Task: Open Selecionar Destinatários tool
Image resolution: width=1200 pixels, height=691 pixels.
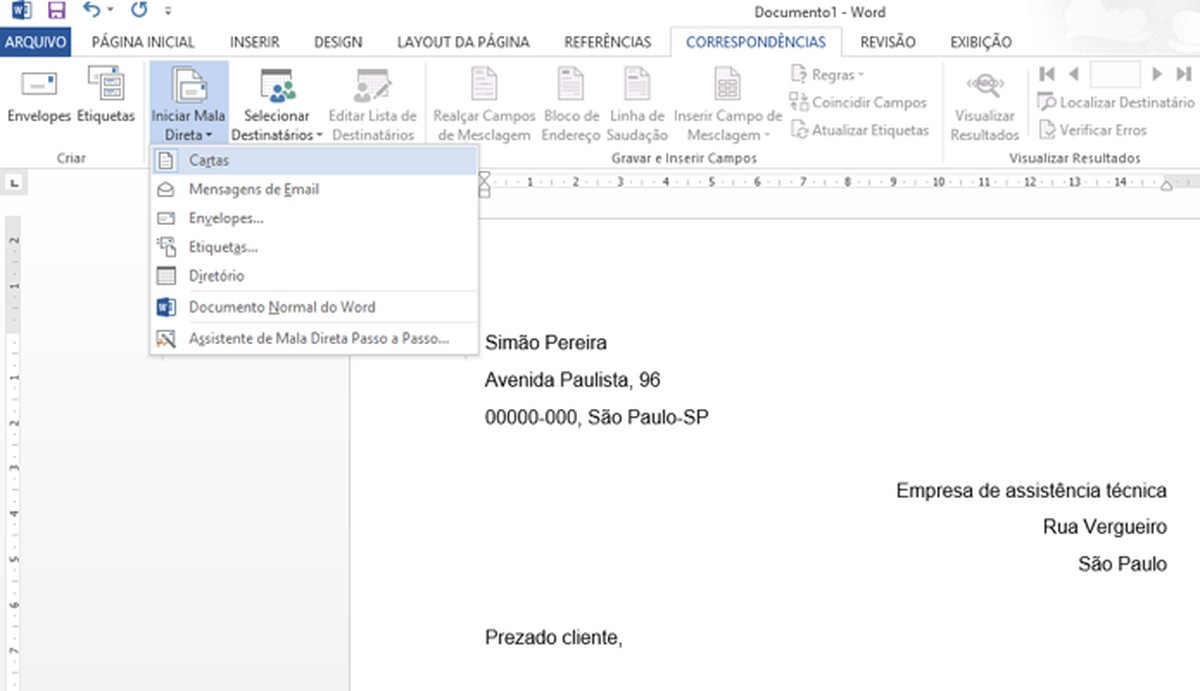Action: click(276, 100)
